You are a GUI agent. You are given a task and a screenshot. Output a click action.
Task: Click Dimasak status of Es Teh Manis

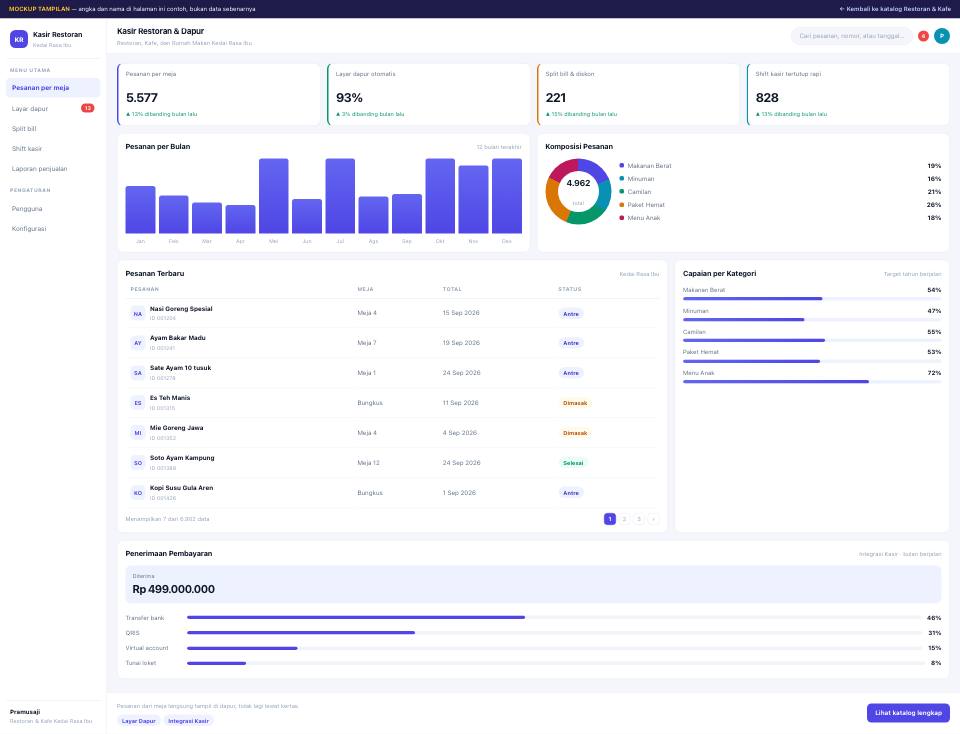point(575,403)
